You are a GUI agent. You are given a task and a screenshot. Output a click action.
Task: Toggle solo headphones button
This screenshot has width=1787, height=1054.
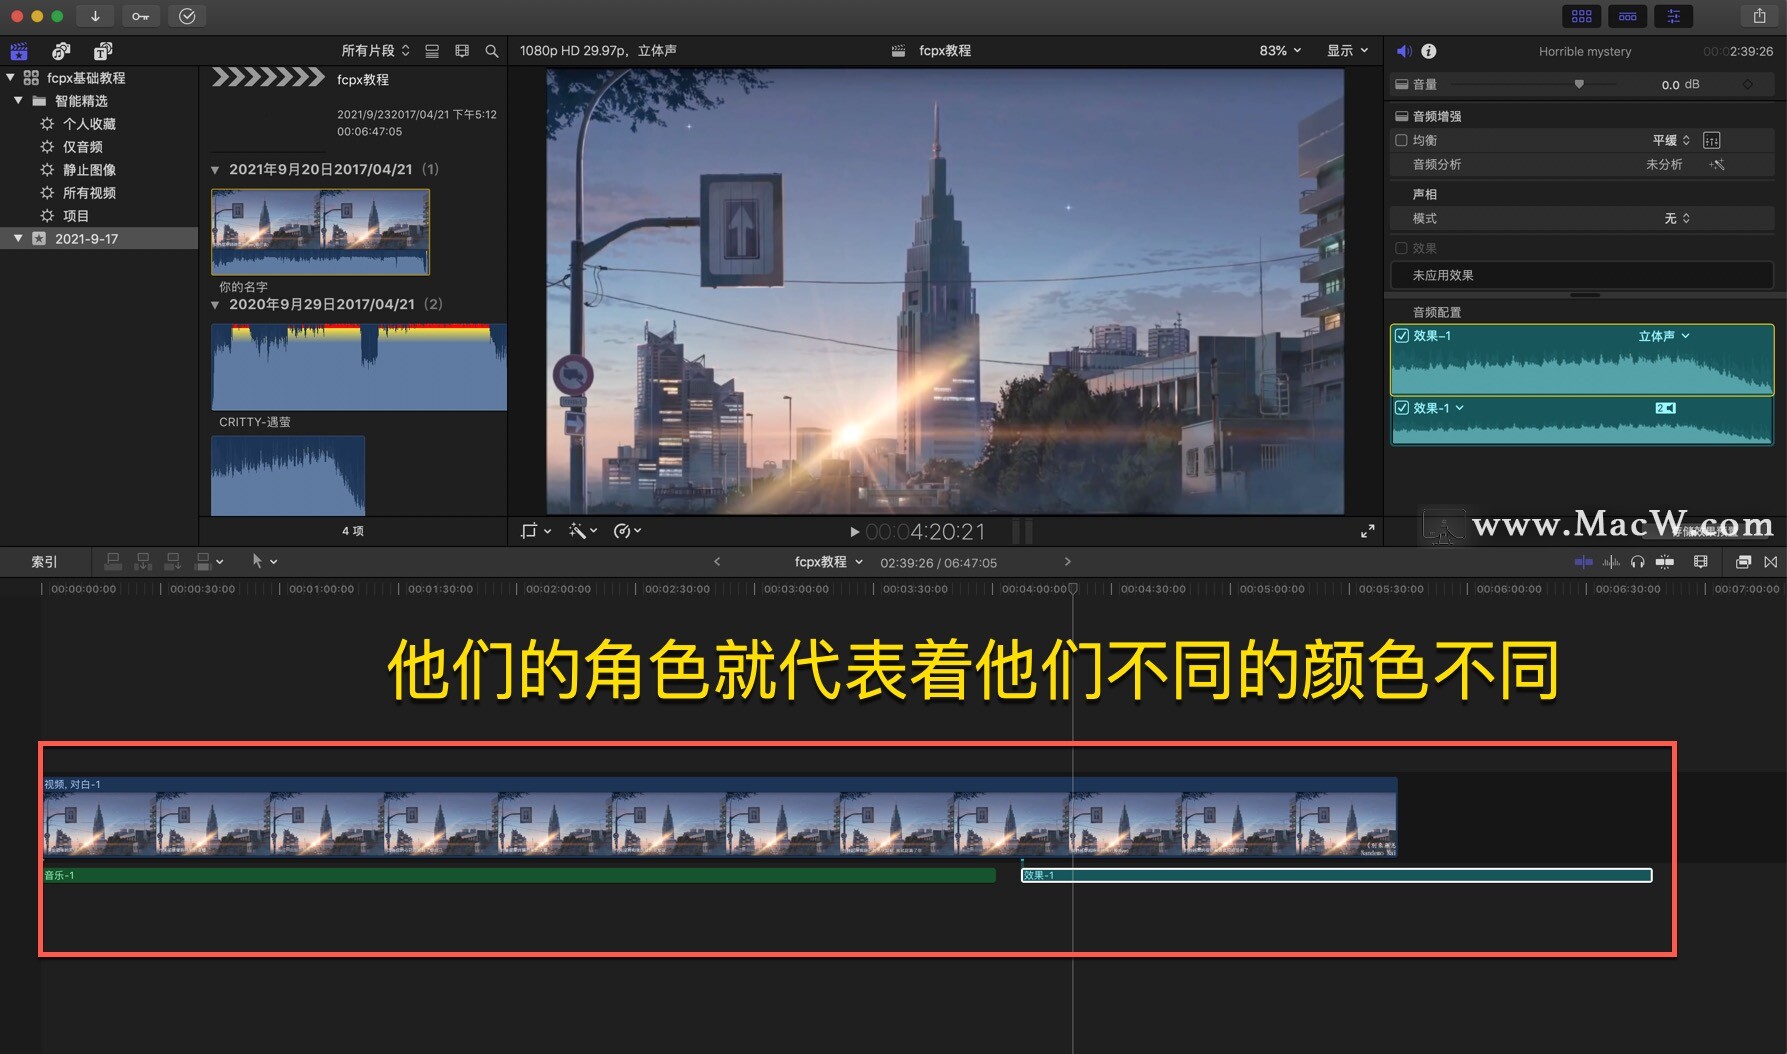click(1637, 562)
